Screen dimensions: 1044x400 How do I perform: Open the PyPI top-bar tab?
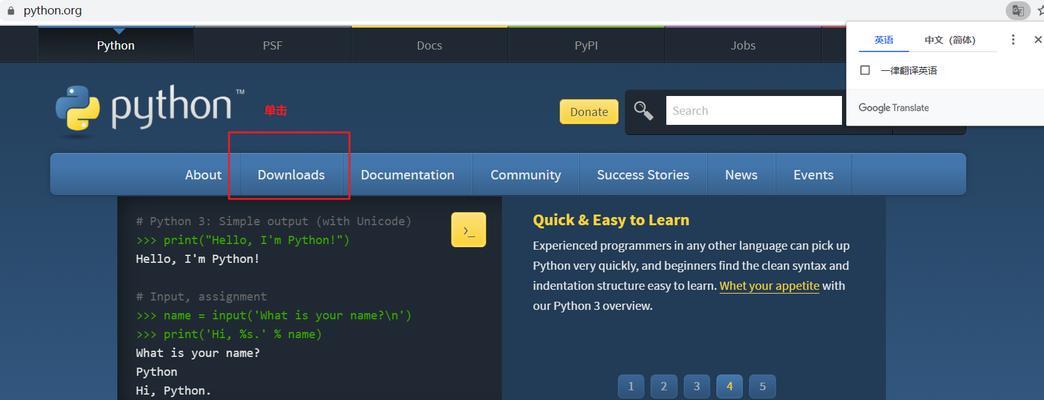coord(586,45)
